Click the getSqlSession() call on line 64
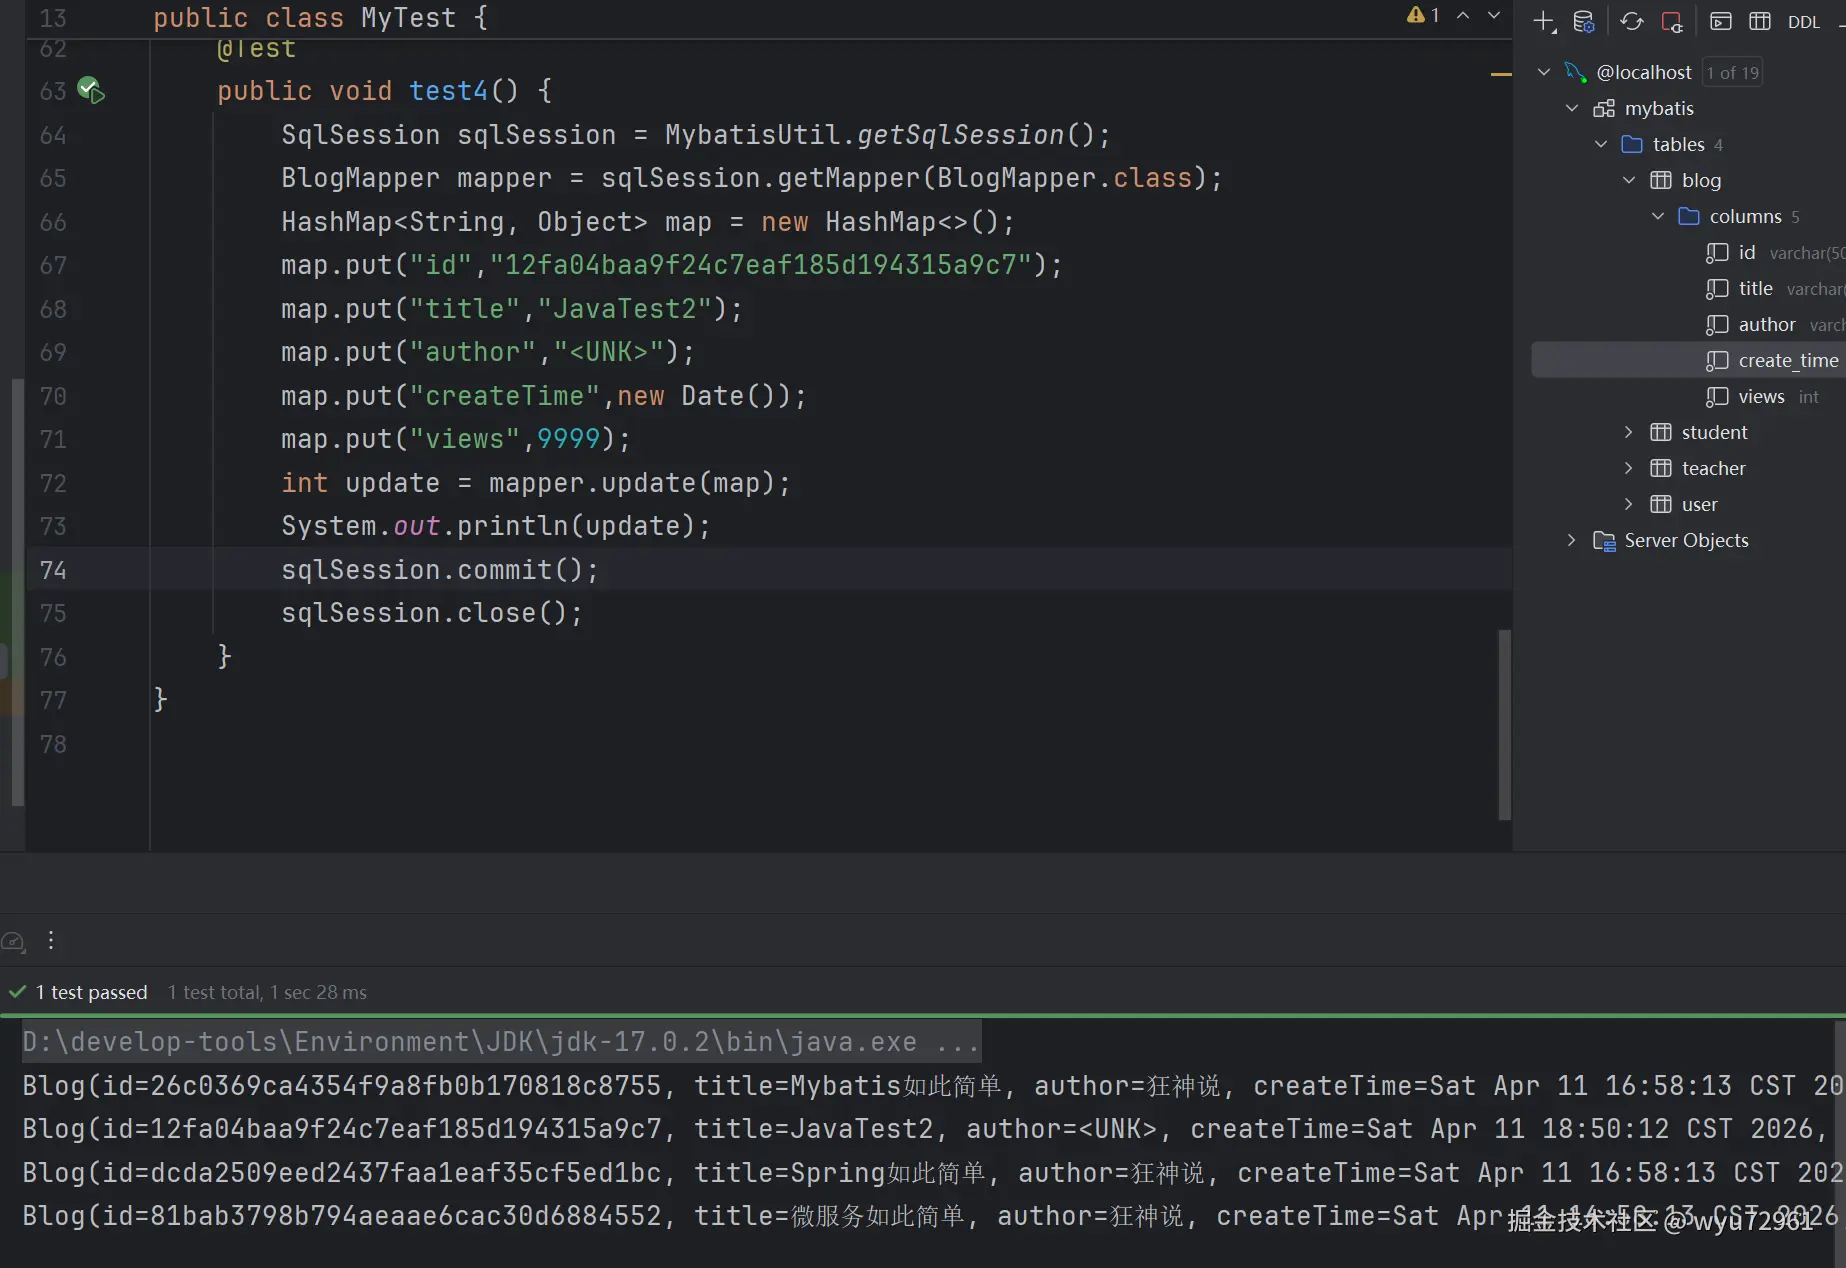 click(976, 135)
